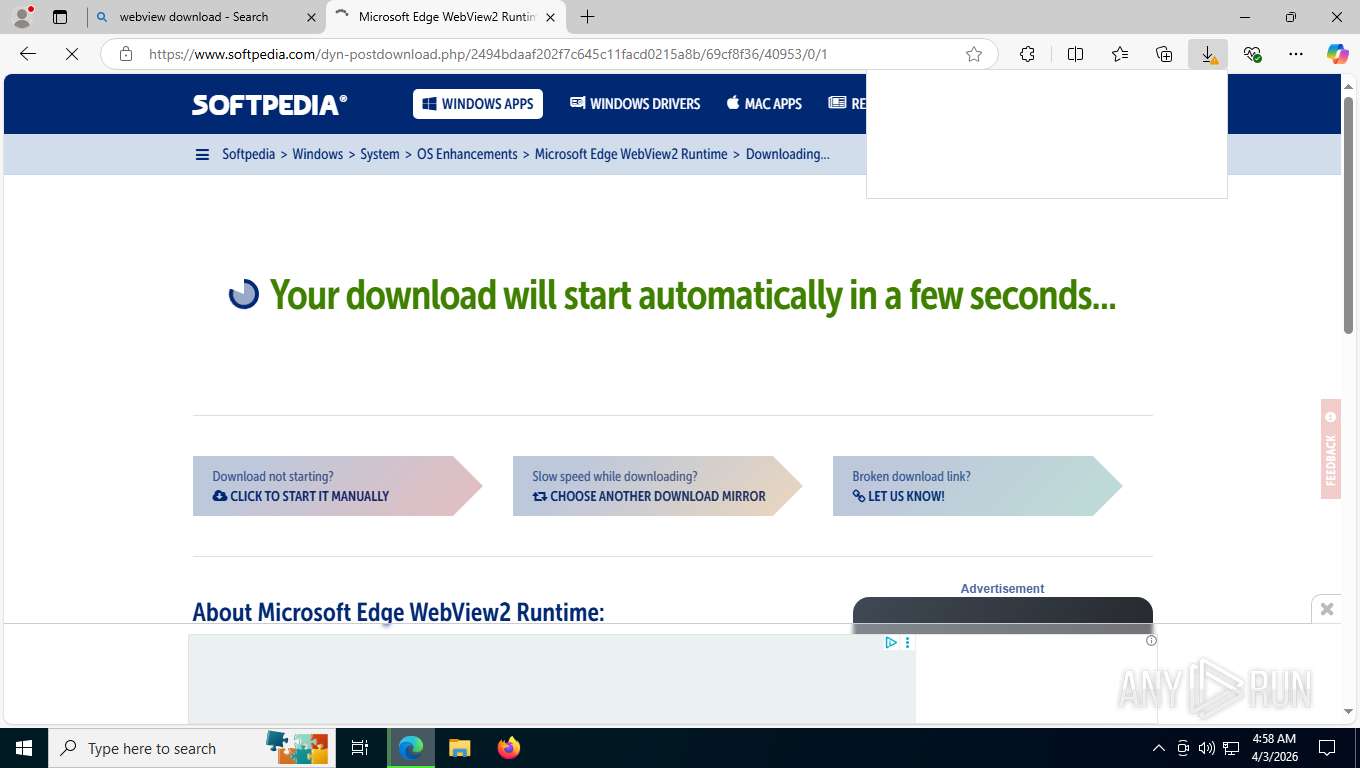The image size is (1360, 768).
Task: Open the Downloads toolbar icon
Action: point(1208,54)
